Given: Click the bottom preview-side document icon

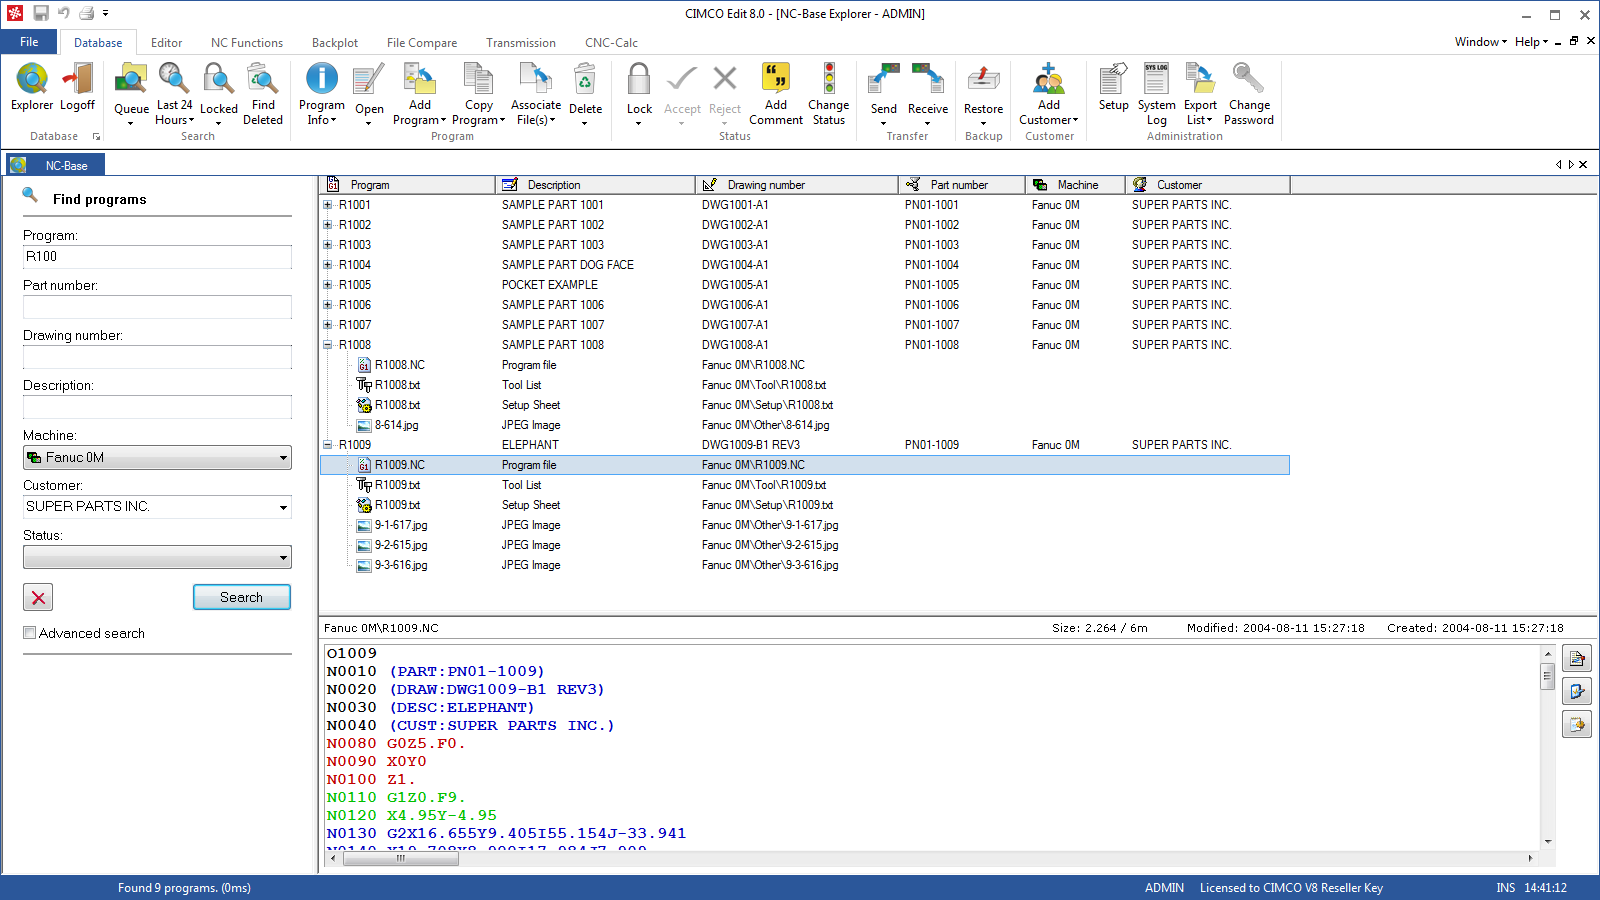Looking at the screenshot, I should (x=1577, y=724).
